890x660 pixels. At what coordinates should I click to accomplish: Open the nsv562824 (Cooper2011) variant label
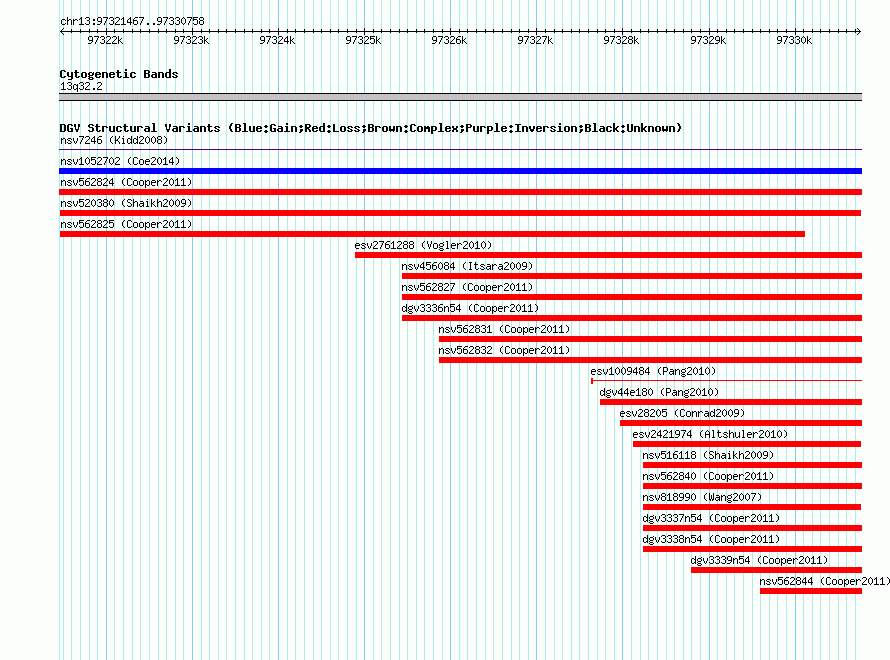(x=126, y=182)
